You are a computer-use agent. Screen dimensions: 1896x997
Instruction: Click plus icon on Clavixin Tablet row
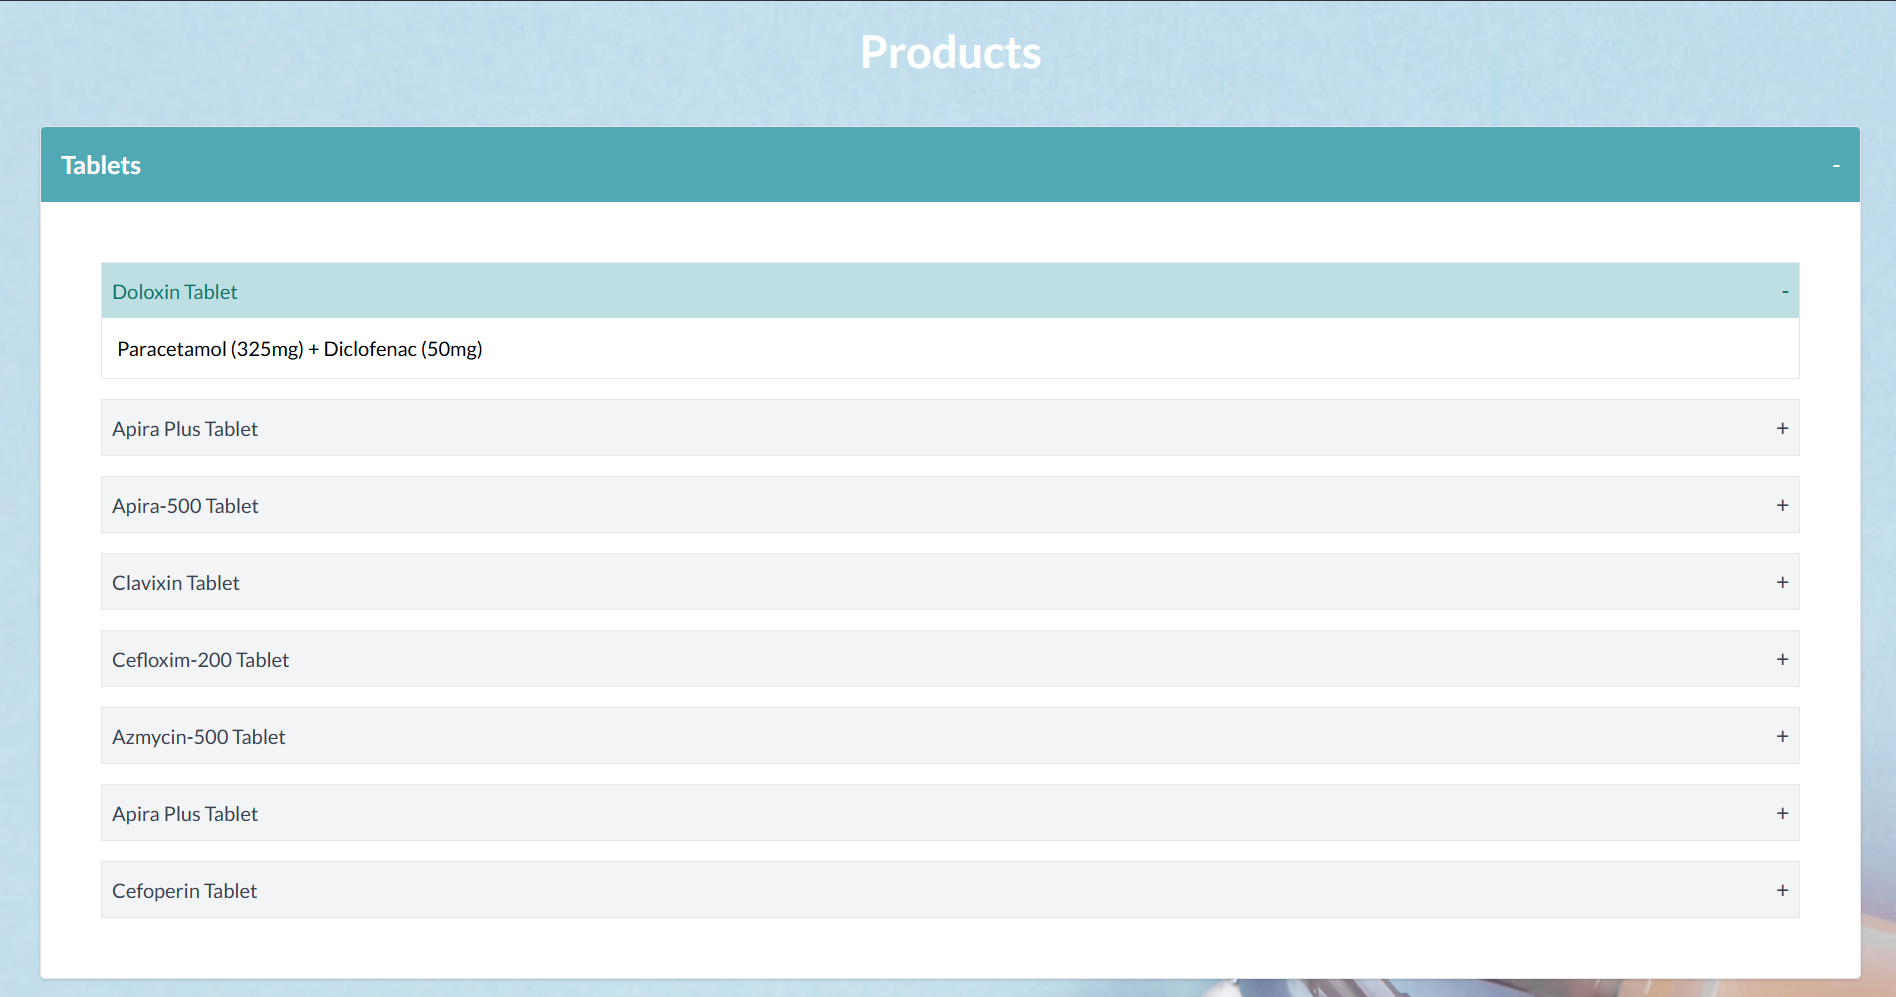point(1782,583)
